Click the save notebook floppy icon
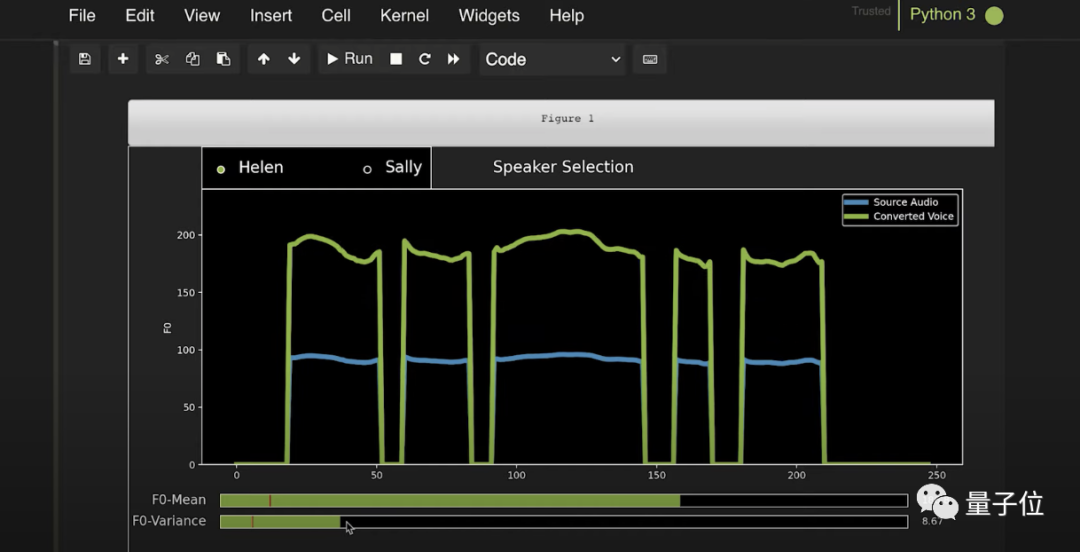This screenshot has width=1080, height=552. (x=85, y=59)
